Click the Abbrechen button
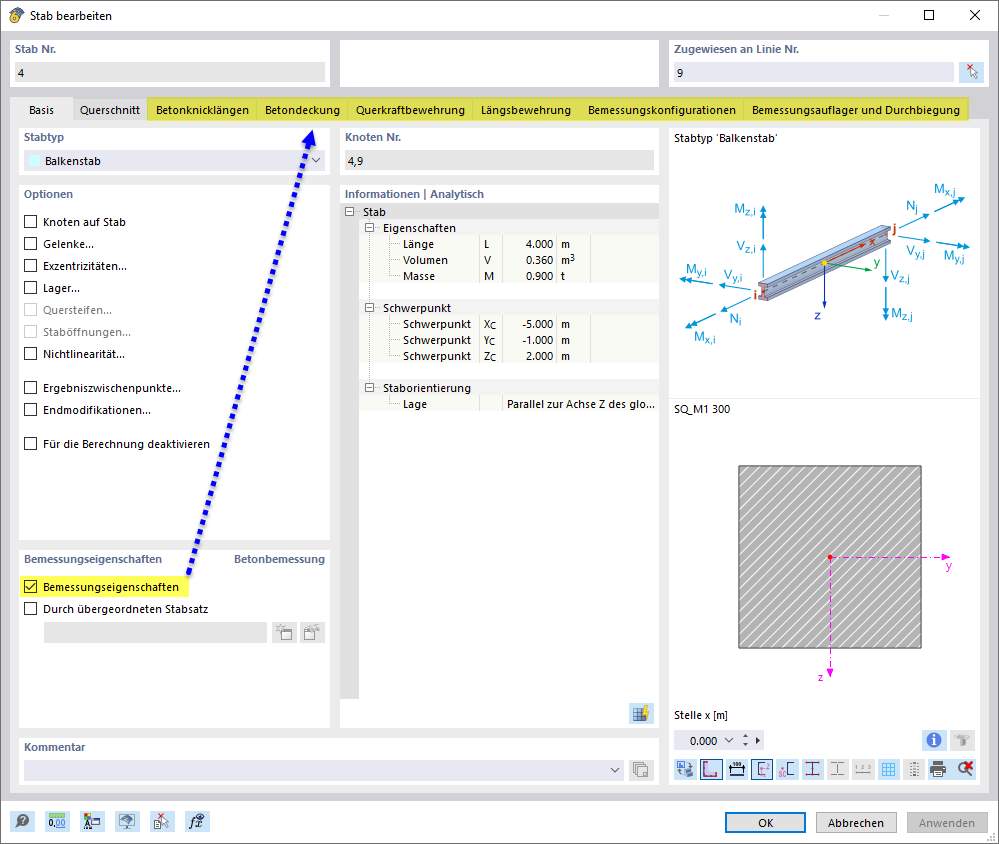Screen dimensions: 999x844 point(856,822)
